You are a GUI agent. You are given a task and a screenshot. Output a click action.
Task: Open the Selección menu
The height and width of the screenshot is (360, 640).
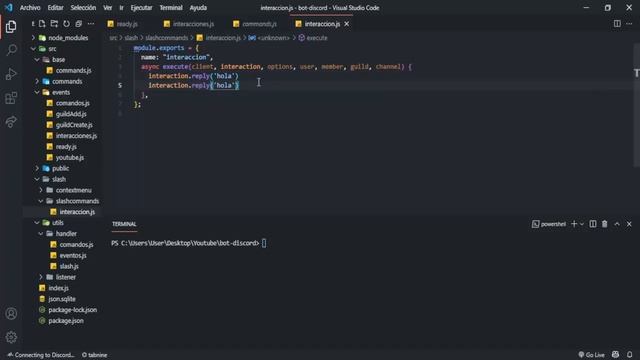tap(83, 8)
